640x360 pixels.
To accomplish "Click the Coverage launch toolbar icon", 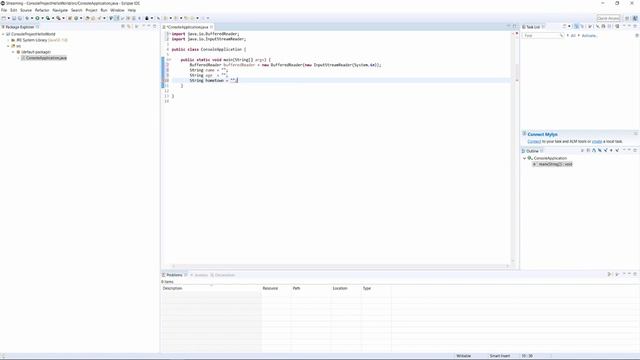I will pyautogui.click(x=48, y=18).
